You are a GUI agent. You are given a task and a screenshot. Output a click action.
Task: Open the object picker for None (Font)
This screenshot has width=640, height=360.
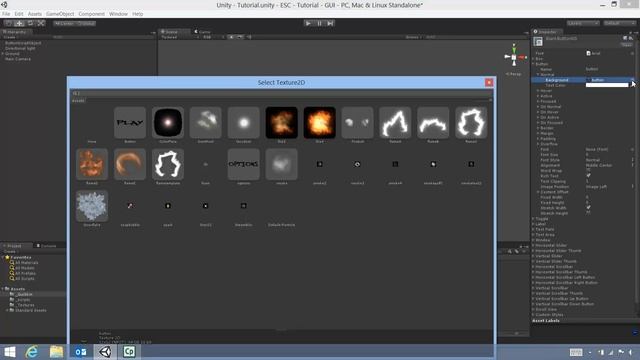[x=632, y=149]
